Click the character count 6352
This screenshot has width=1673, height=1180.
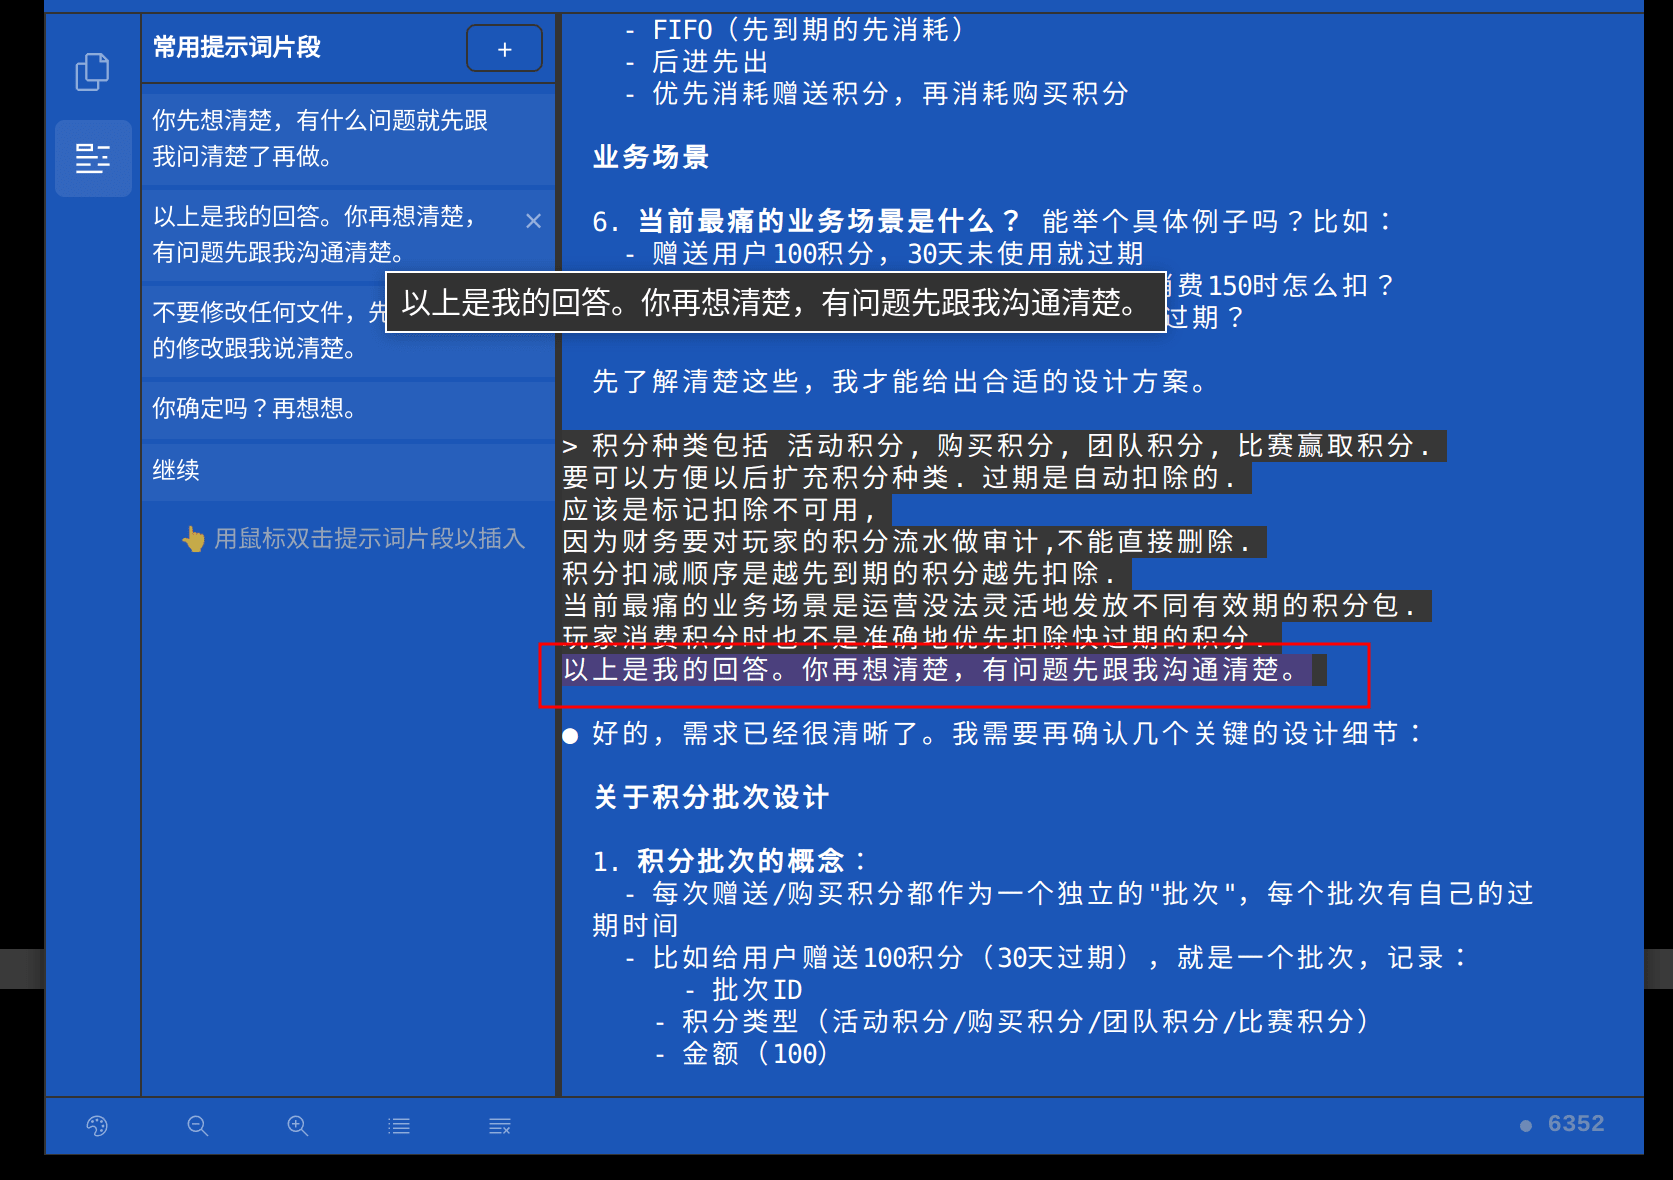tap(1577, 1124)
